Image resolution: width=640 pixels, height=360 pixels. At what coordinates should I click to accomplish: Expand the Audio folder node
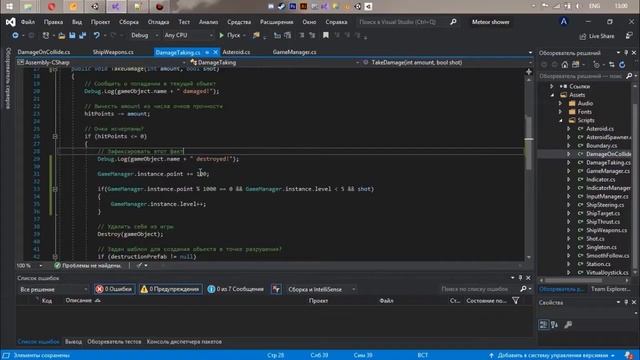[x=560, y=103]
